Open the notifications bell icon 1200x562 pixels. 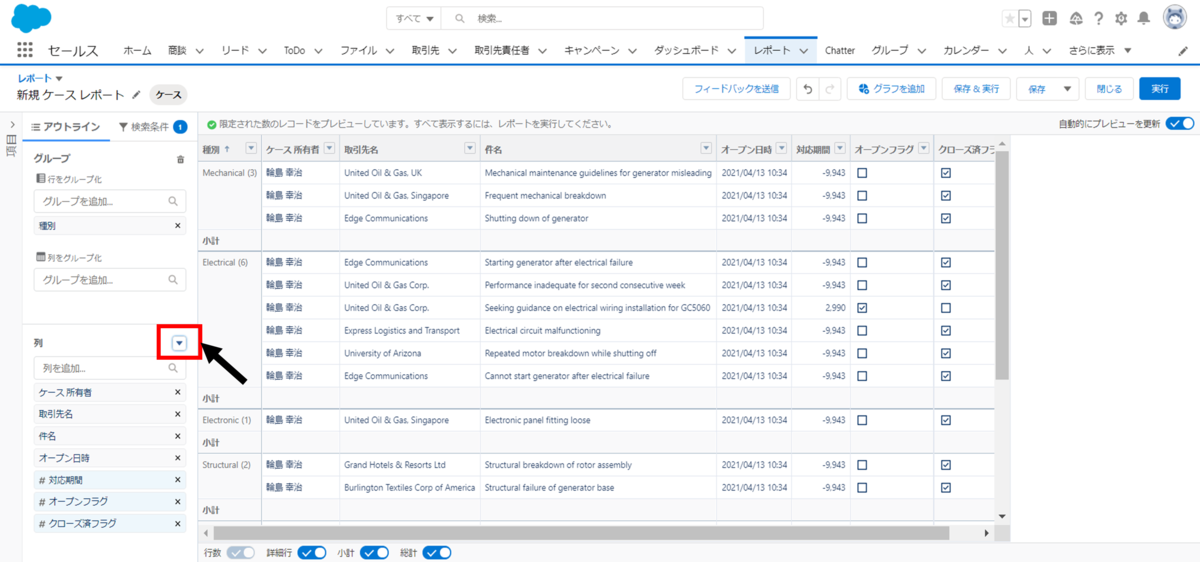tap(1144, 19)
